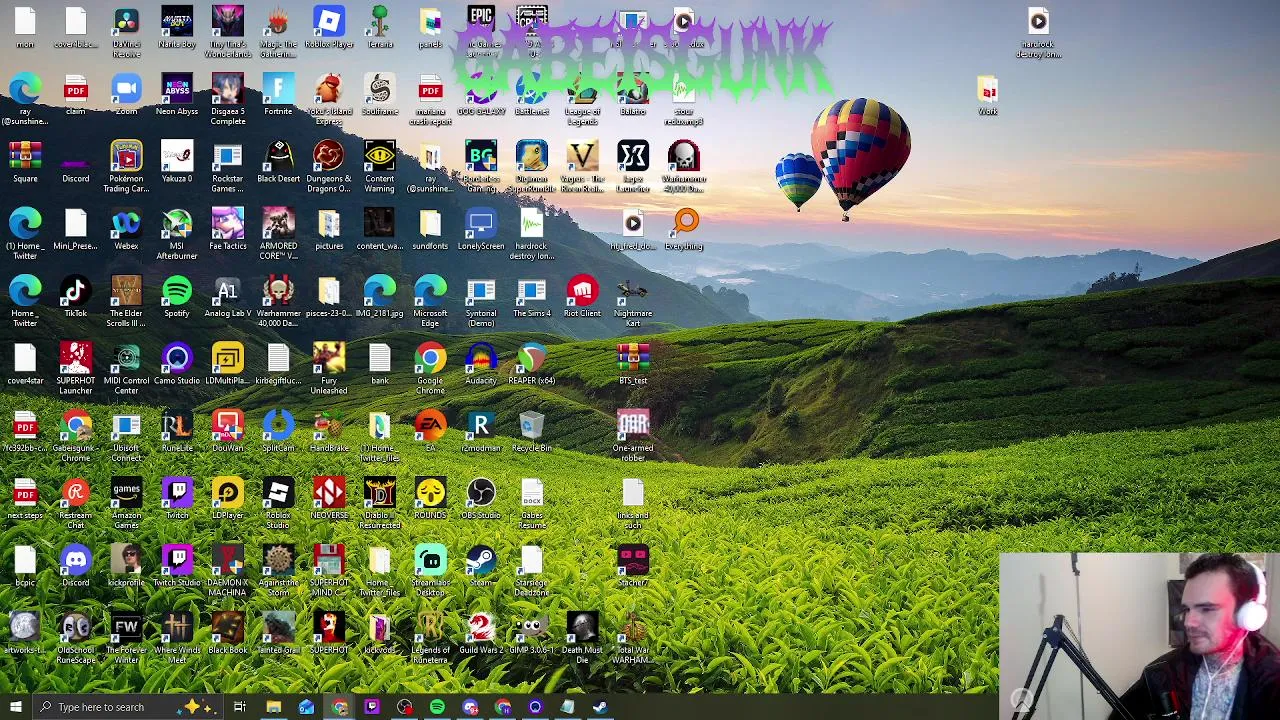
Task: Select the REAPER (x64) icon
Action: click(x=532, y=363)
